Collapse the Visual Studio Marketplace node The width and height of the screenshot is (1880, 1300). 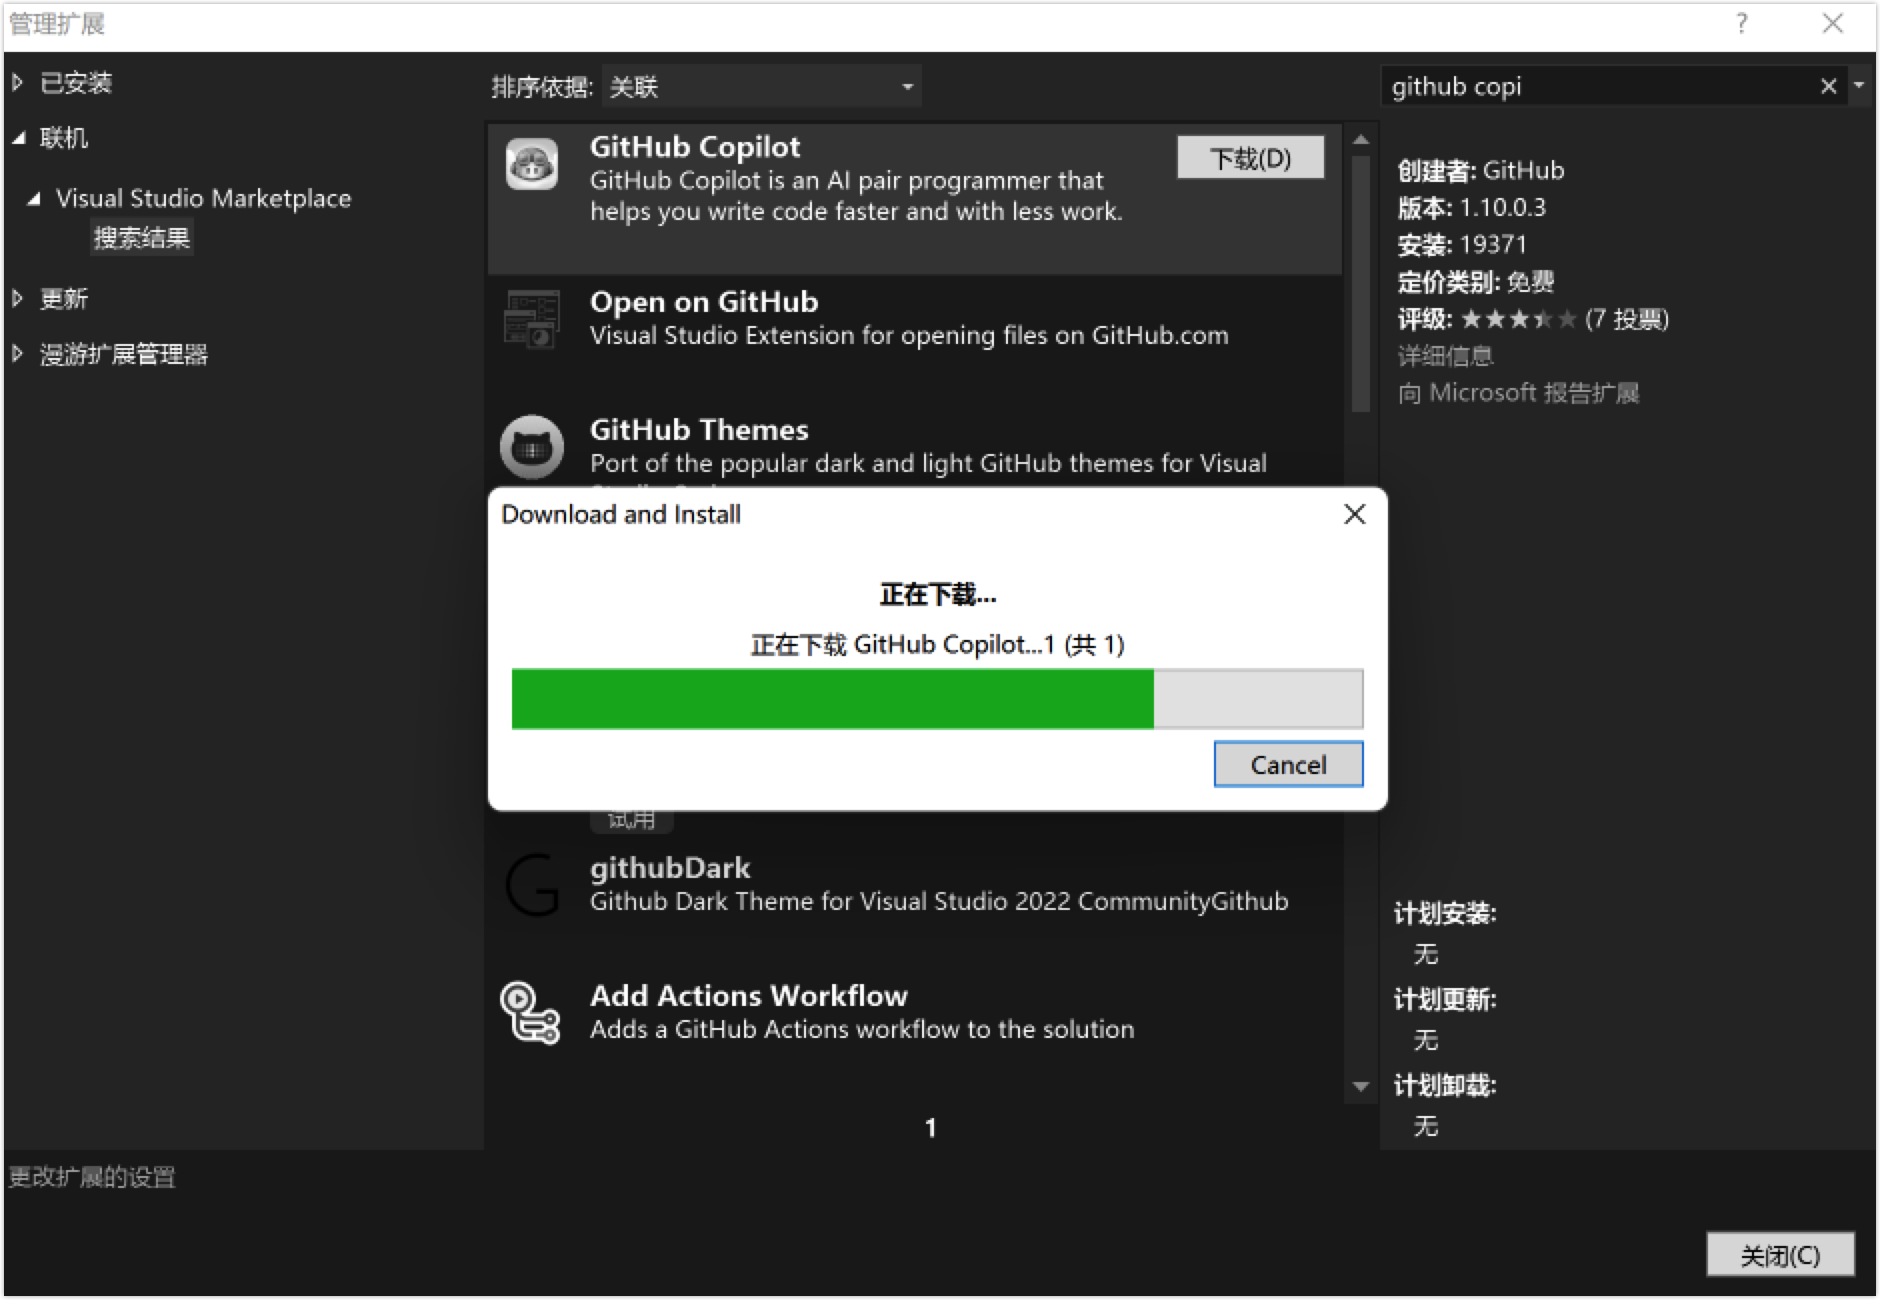34,198
